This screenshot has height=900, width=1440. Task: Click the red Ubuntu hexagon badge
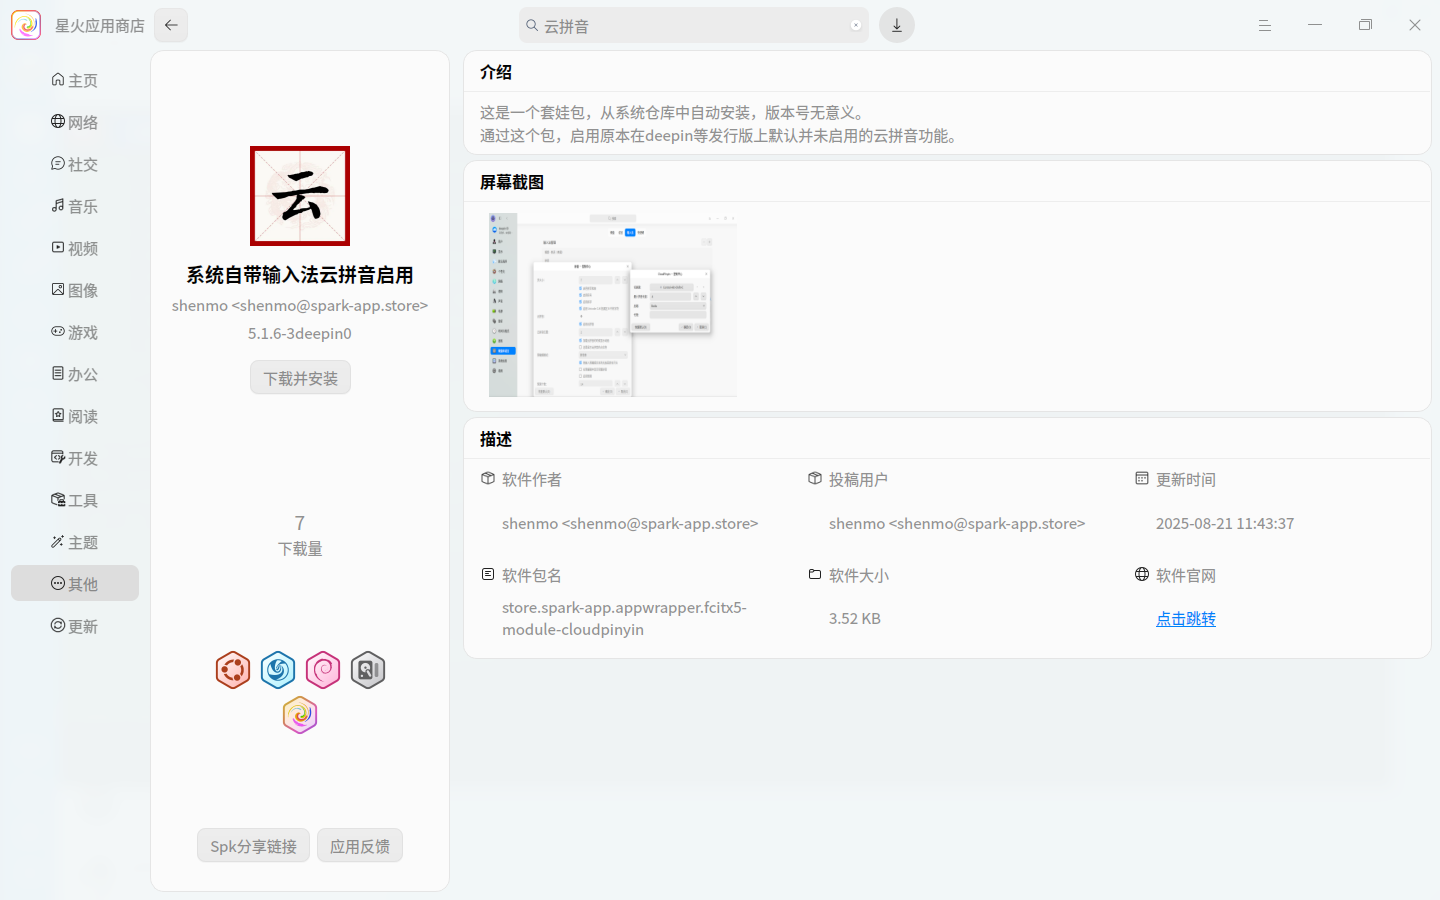(233, 670)
